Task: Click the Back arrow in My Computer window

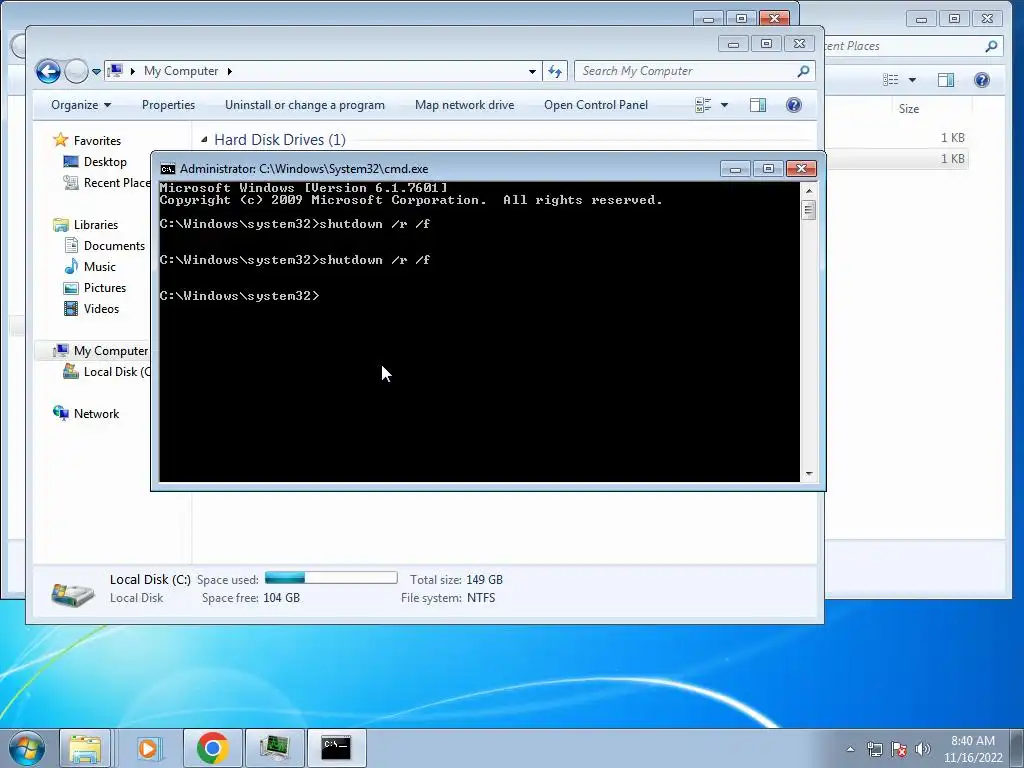Action: 48,71
